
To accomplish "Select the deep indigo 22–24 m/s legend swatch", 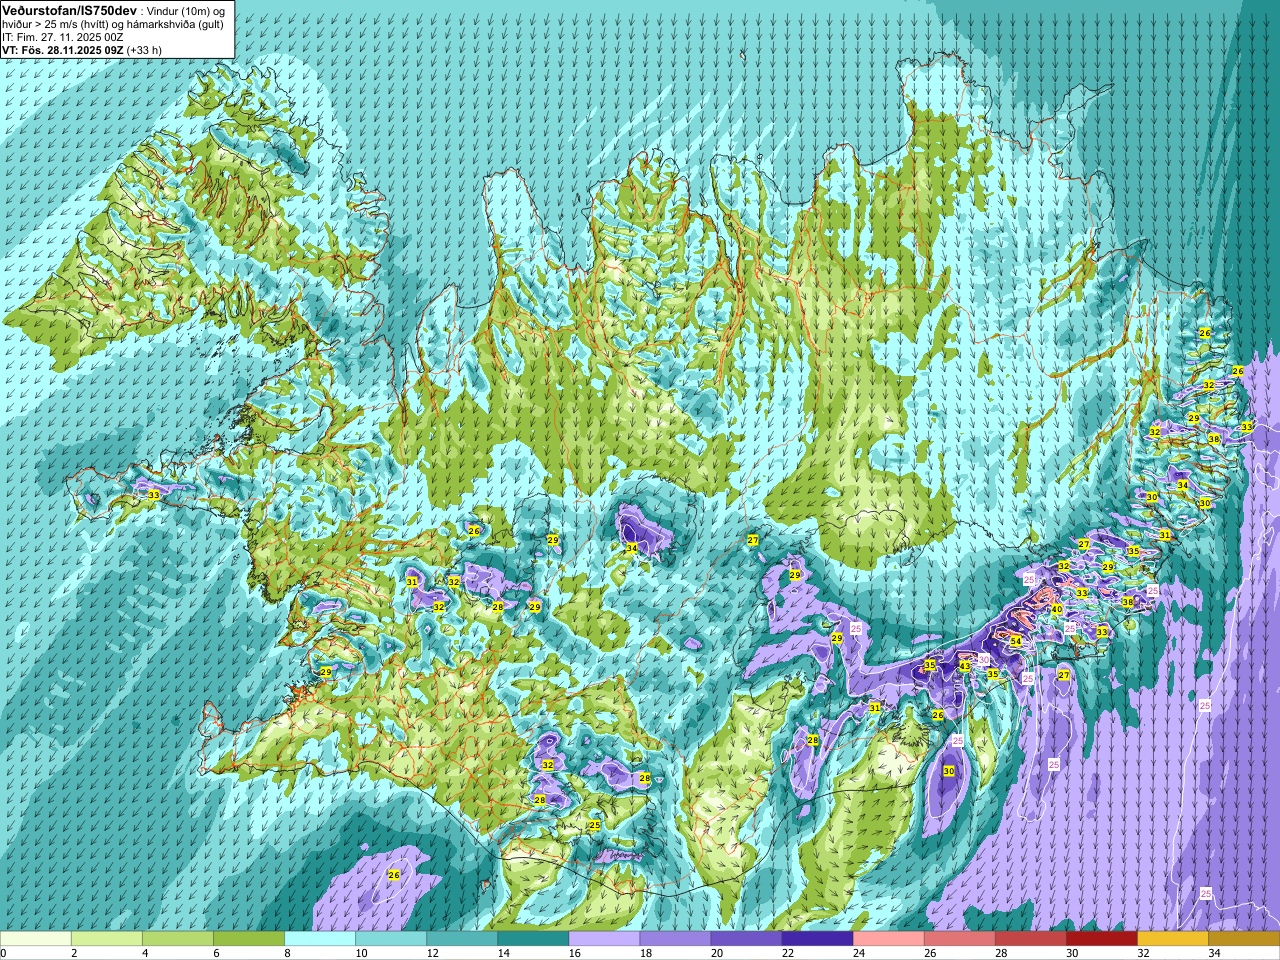I will (817, 939).
